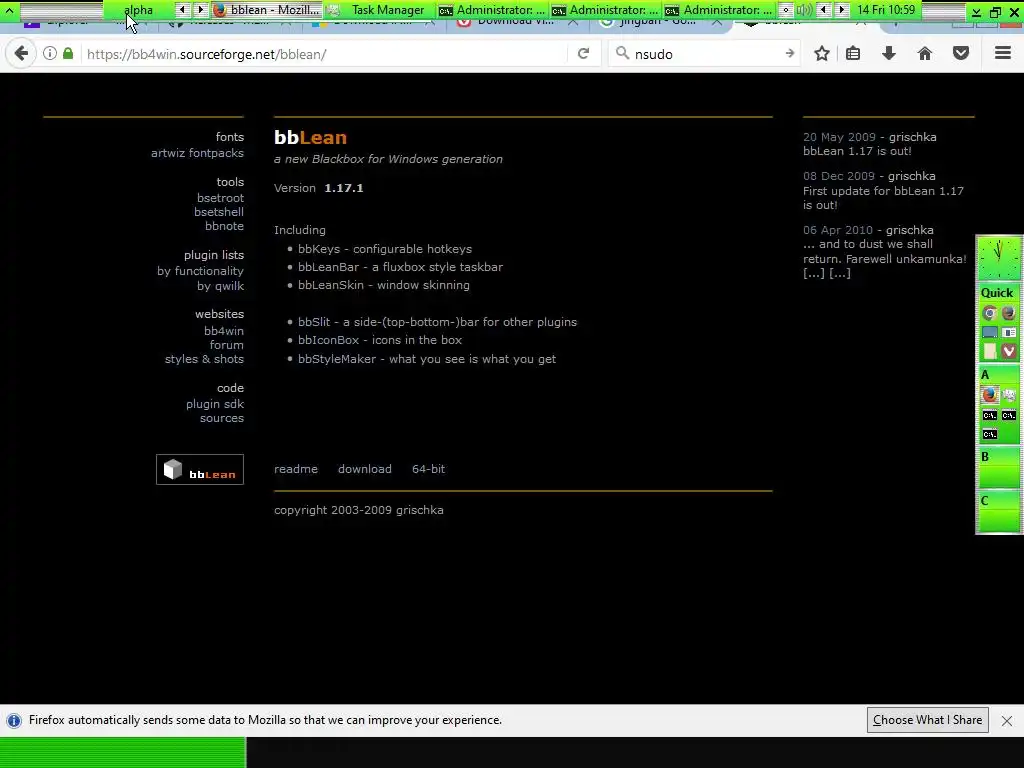
Task: Click the C group header
Action: pyautogui.click(x=998, y=501)
